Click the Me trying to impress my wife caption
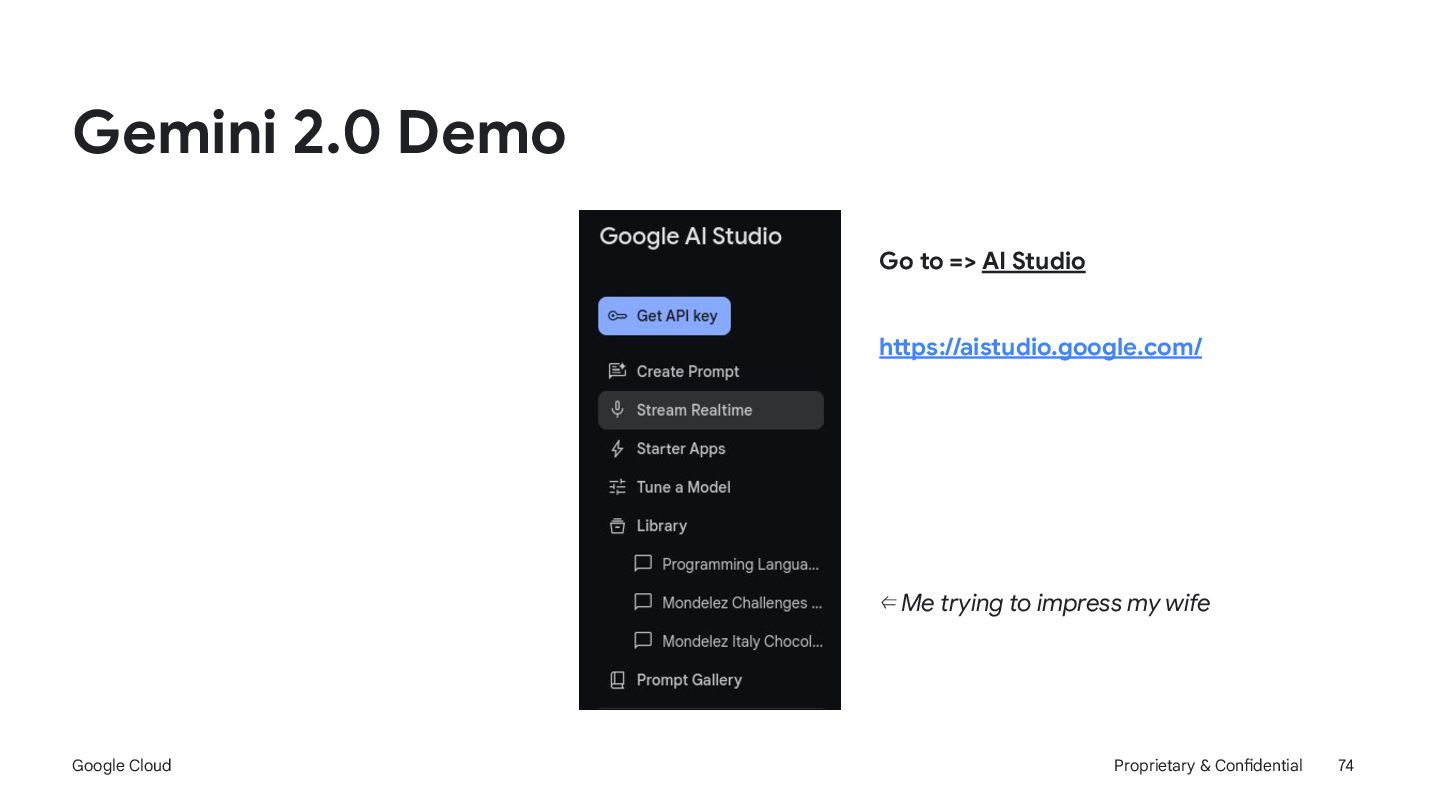Viewport: 1440px width, 810px height. [1055, 603]
